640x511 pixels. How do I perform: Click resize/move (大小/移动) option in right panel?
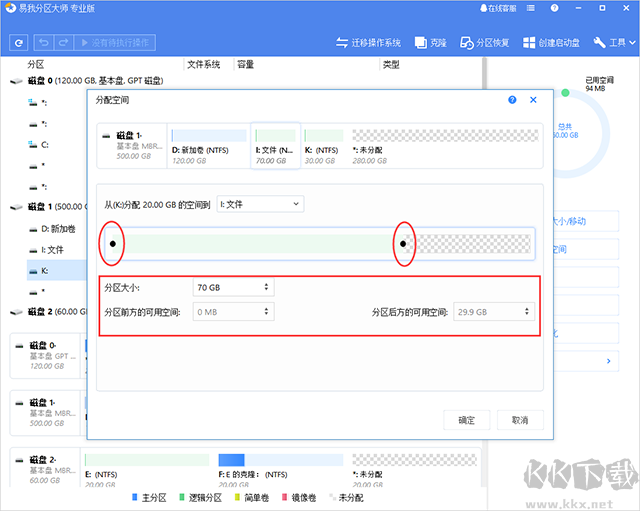(586, 221)
